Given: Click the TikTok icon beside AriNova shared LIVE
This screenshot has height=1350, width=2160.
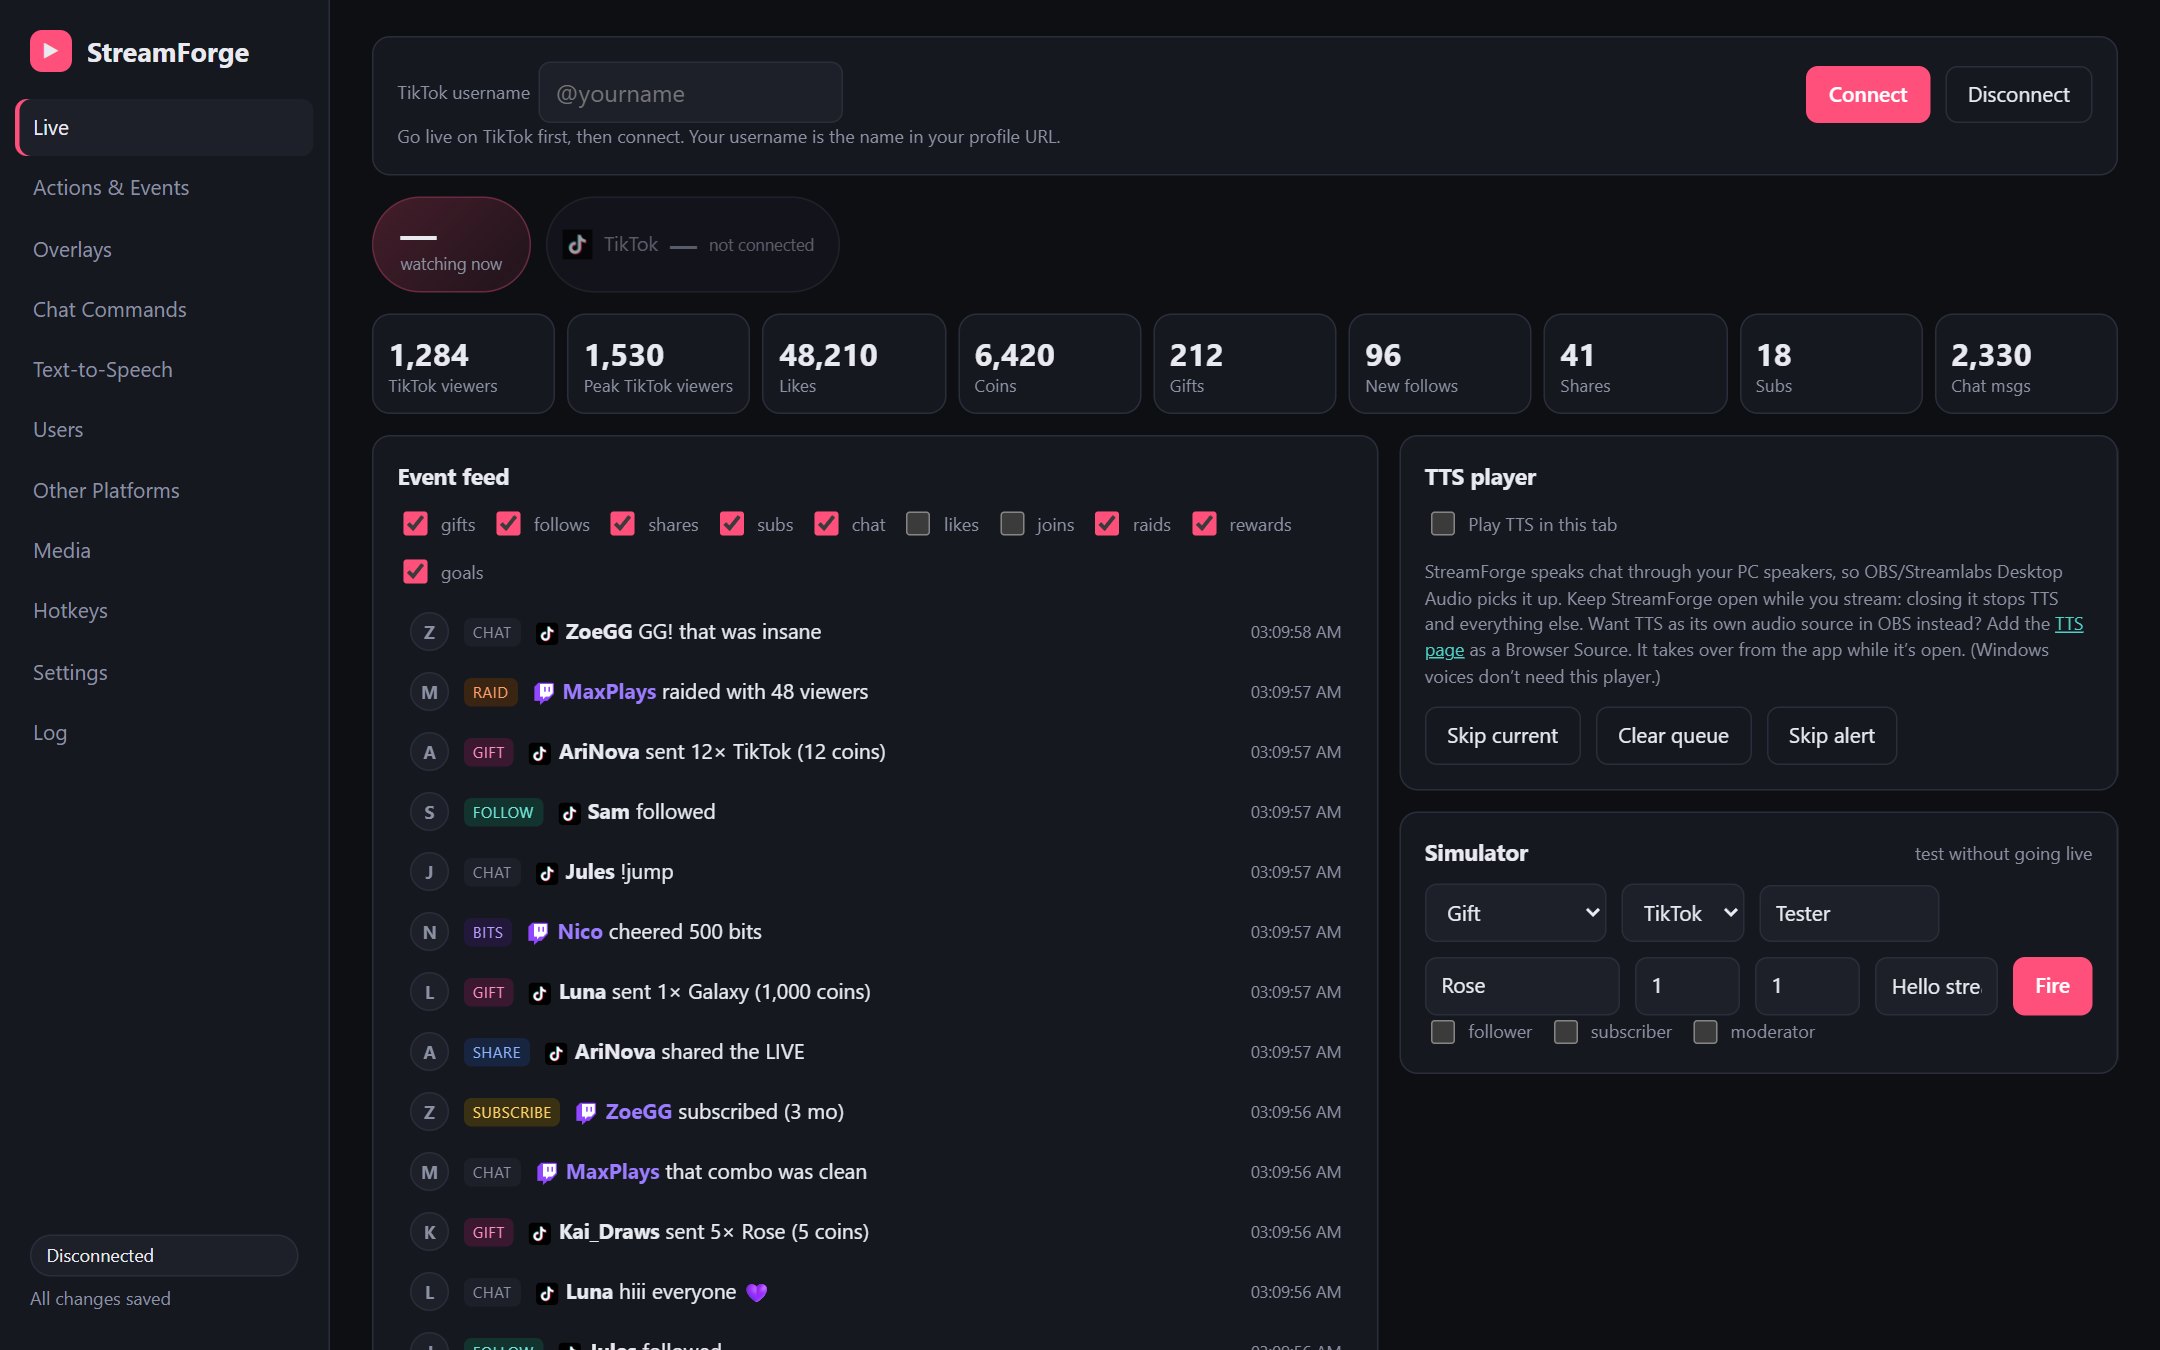Looking at the screenshot, I should (x=556, y=1053).
